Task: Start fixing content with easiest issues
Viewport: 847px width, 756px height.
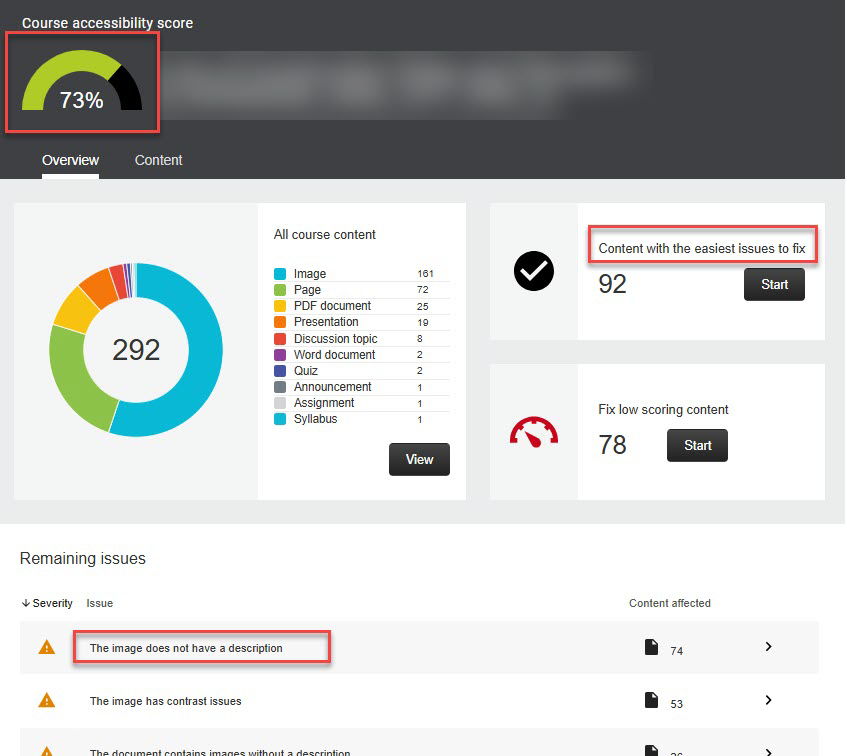Action: click(774, 285)
